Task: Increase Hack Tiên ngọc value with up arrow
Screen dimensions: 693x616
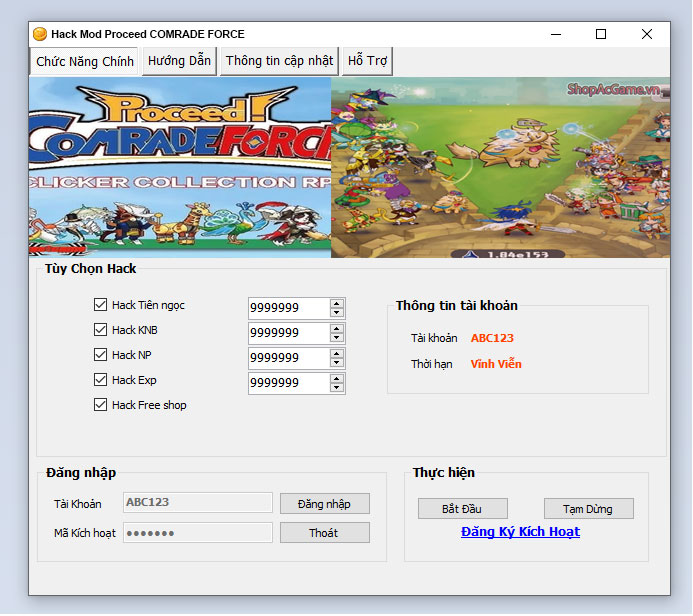Action: (x=337, y=304)
